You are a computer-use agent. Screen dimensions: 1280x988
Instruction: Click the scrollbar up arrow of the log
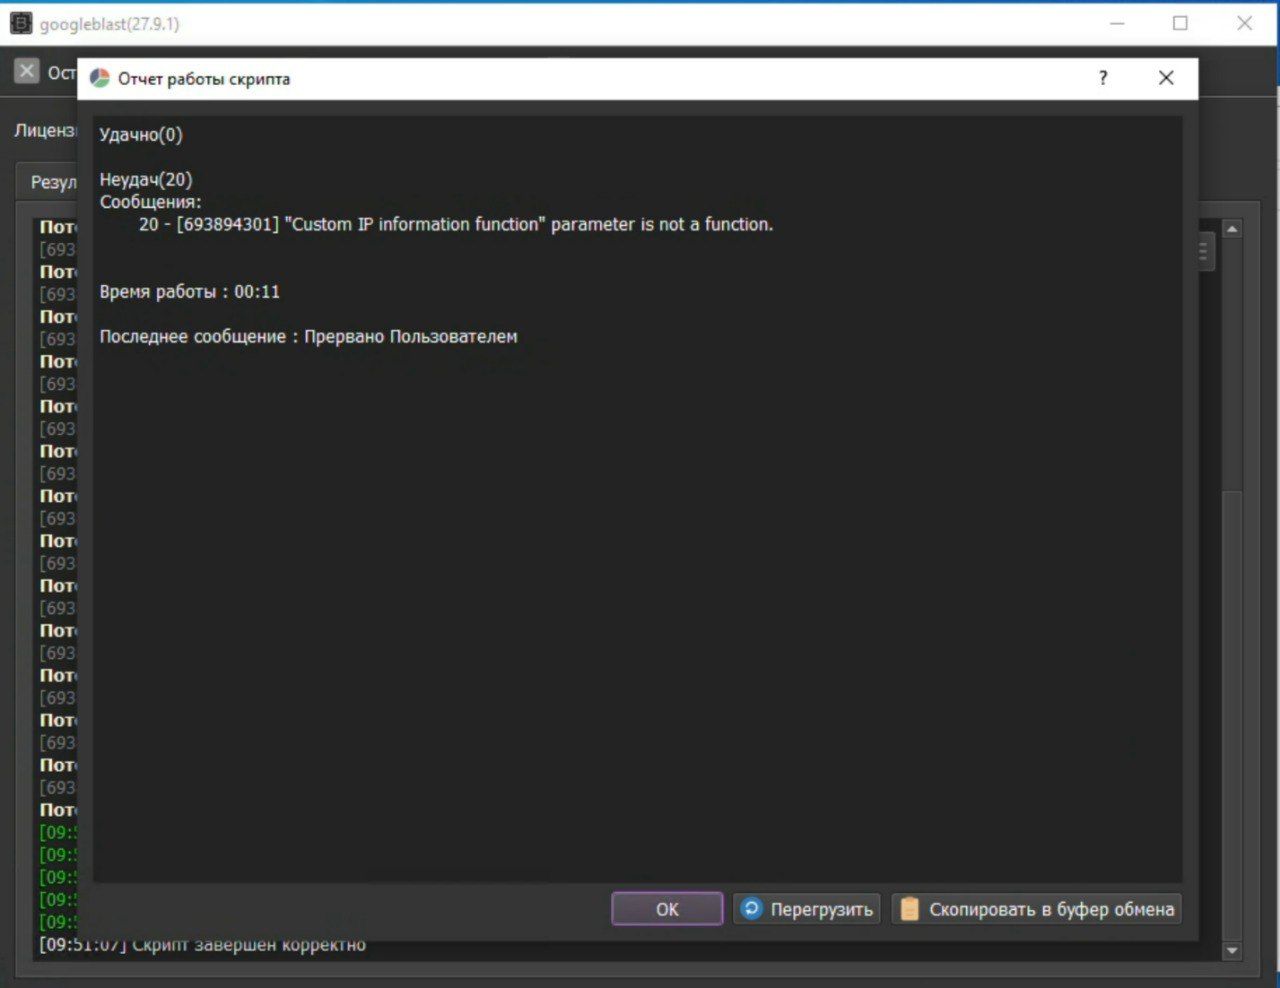[x=1232, y=229]
